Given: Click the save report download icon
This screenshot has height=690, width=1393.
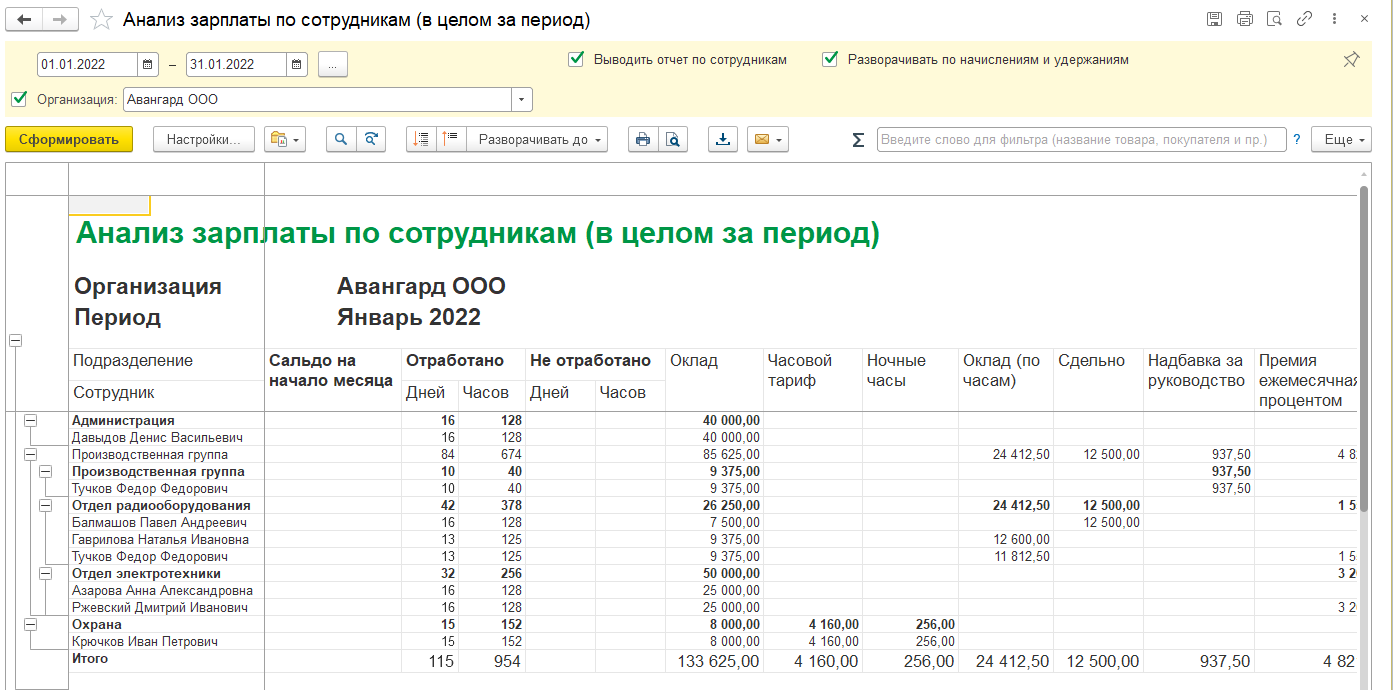Looking at the screenshot, I should 722,140.
